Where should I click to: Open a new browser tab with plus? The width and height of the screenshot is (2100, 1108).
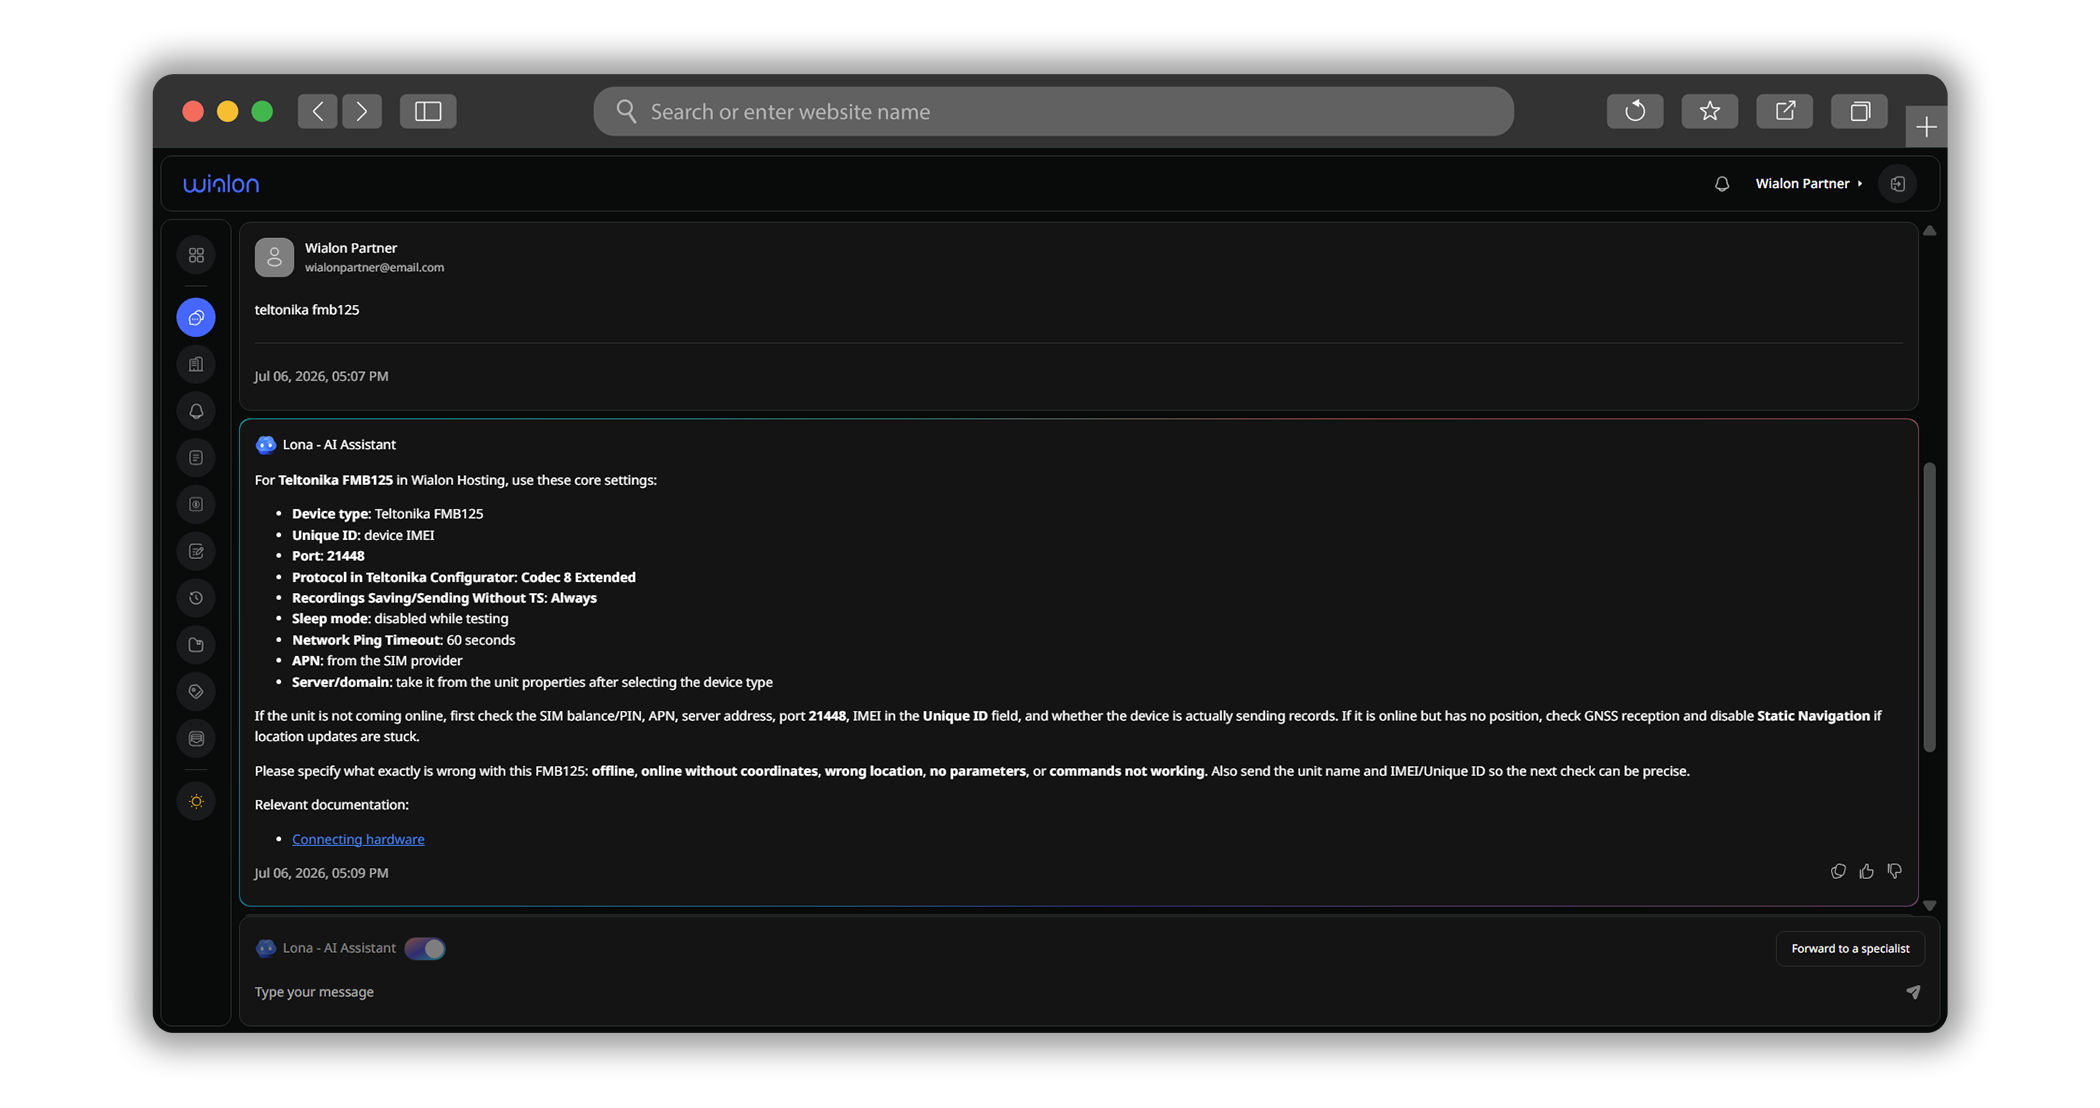coord(1926,127)
